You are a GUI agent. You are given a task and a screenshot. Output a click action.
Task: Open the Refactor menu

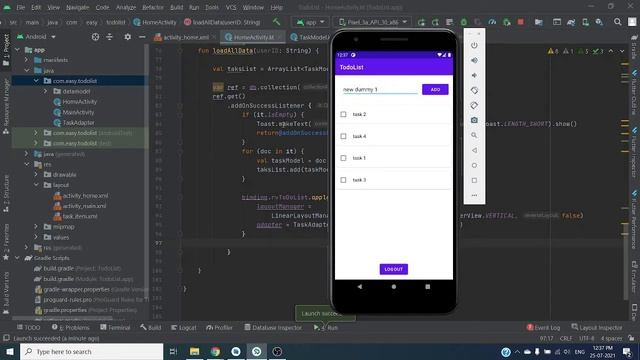(x=153, y=7)
